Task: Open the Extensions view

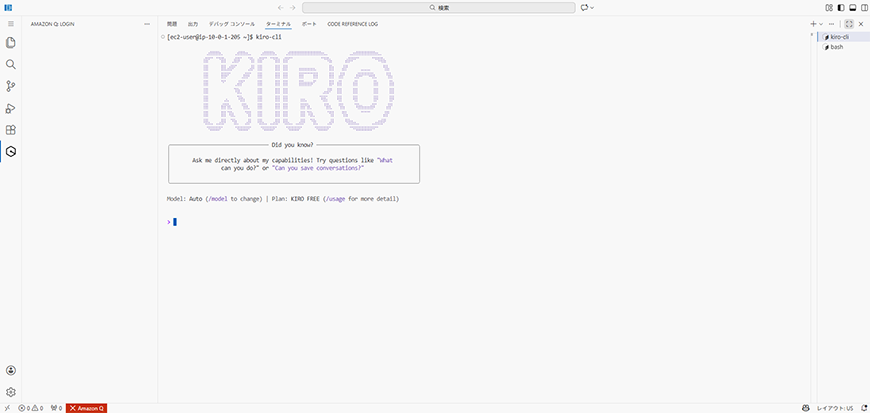Action: [x=11, y=130]
